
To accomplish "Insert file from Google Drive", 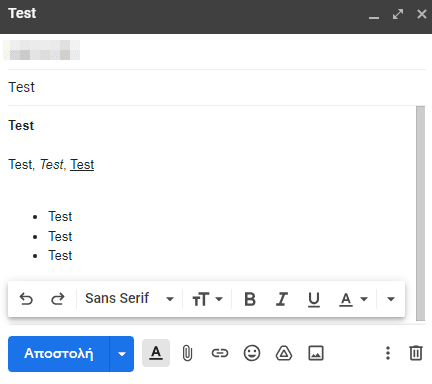I will pos(284,353).
